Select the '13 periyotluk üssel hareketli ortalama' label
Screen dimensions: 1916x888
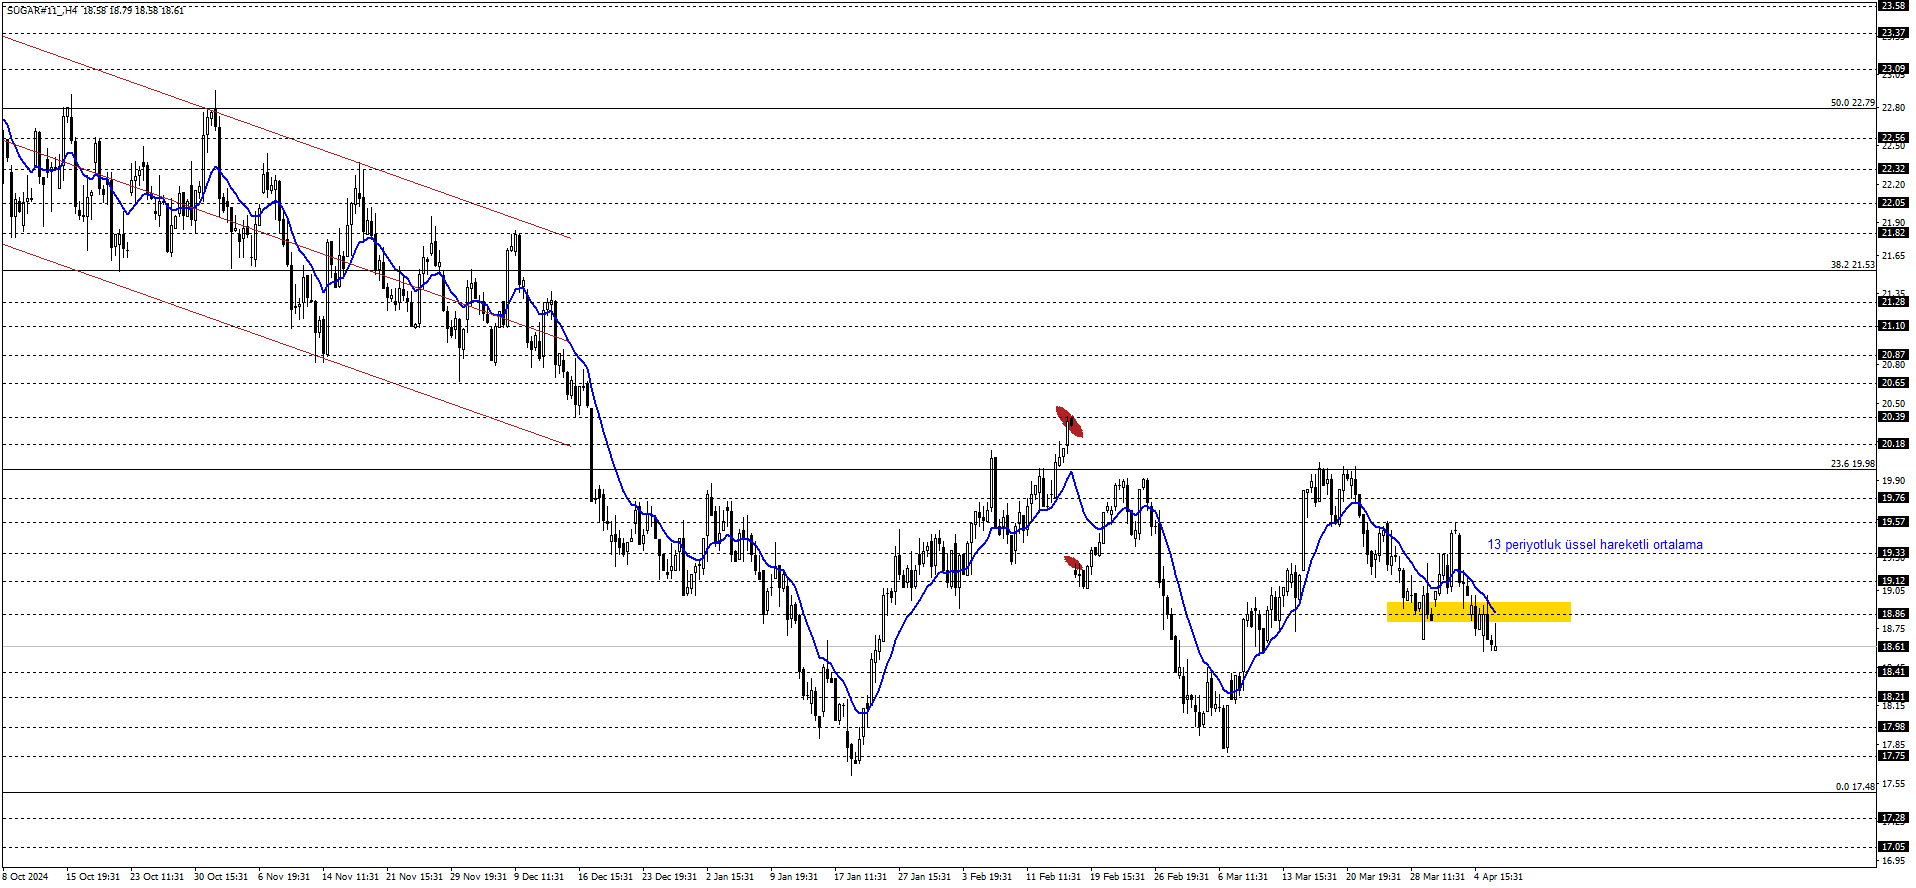[x=1595, y=545]
